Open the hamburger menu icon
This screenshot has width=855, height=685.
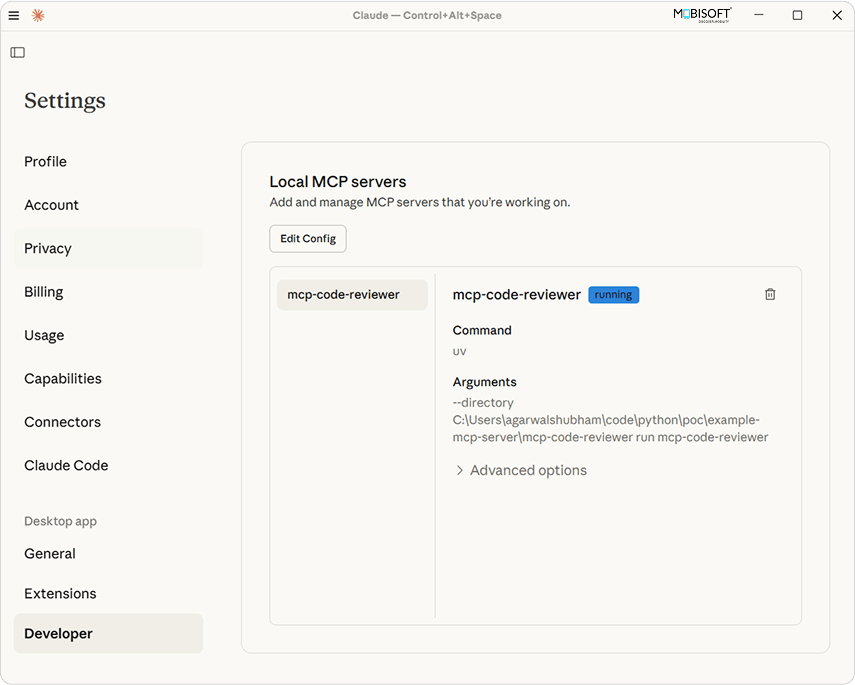(x=14, y=15)
